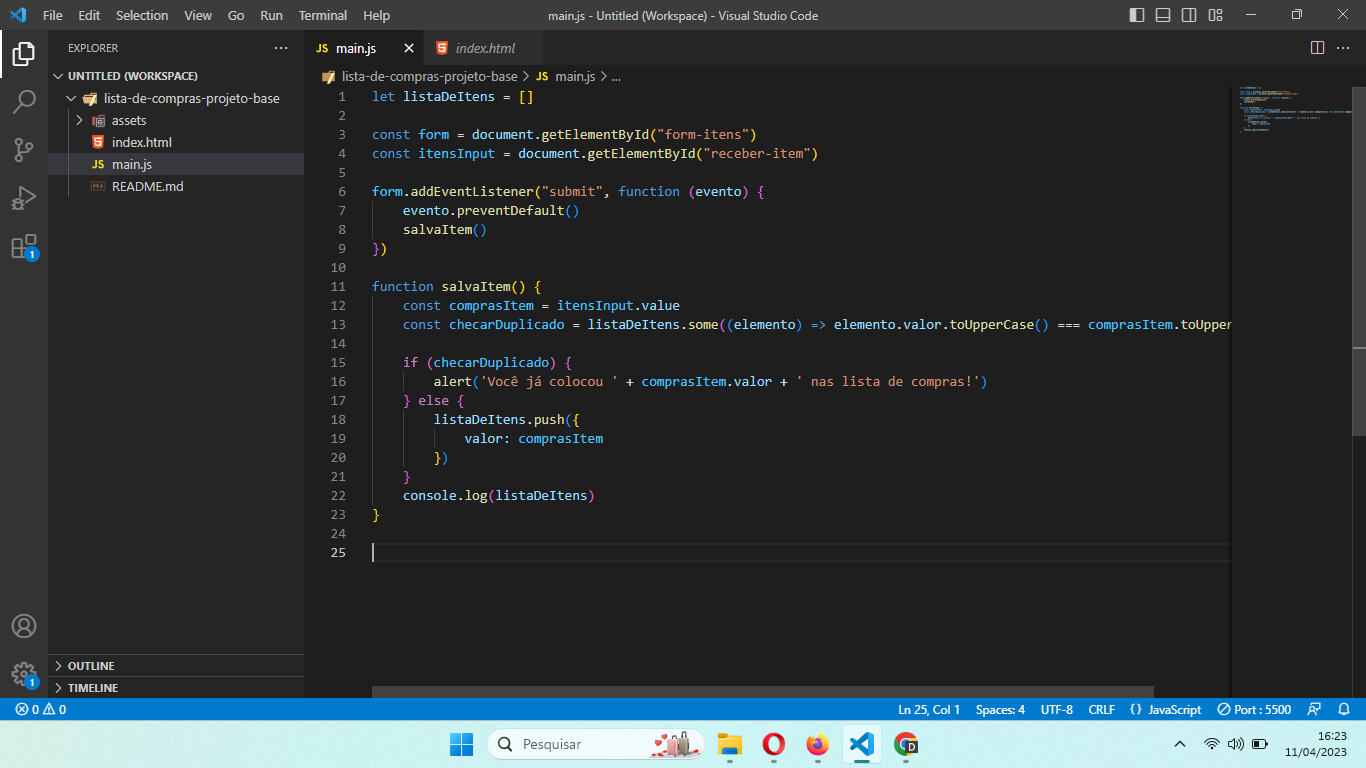The image size is (1366, 768).
Task: Click line number 13 in gutter
Action: click(x=337, y=324)
